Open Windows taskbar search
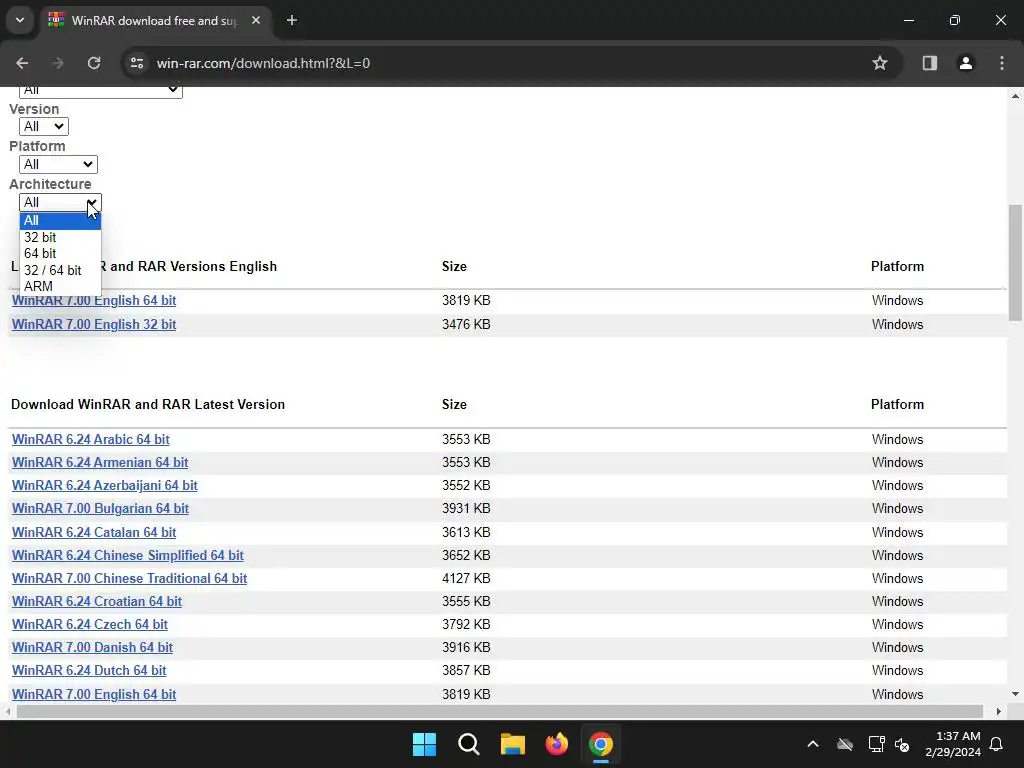This screenshot has width=1024, height=768. (x=468, y=744)
